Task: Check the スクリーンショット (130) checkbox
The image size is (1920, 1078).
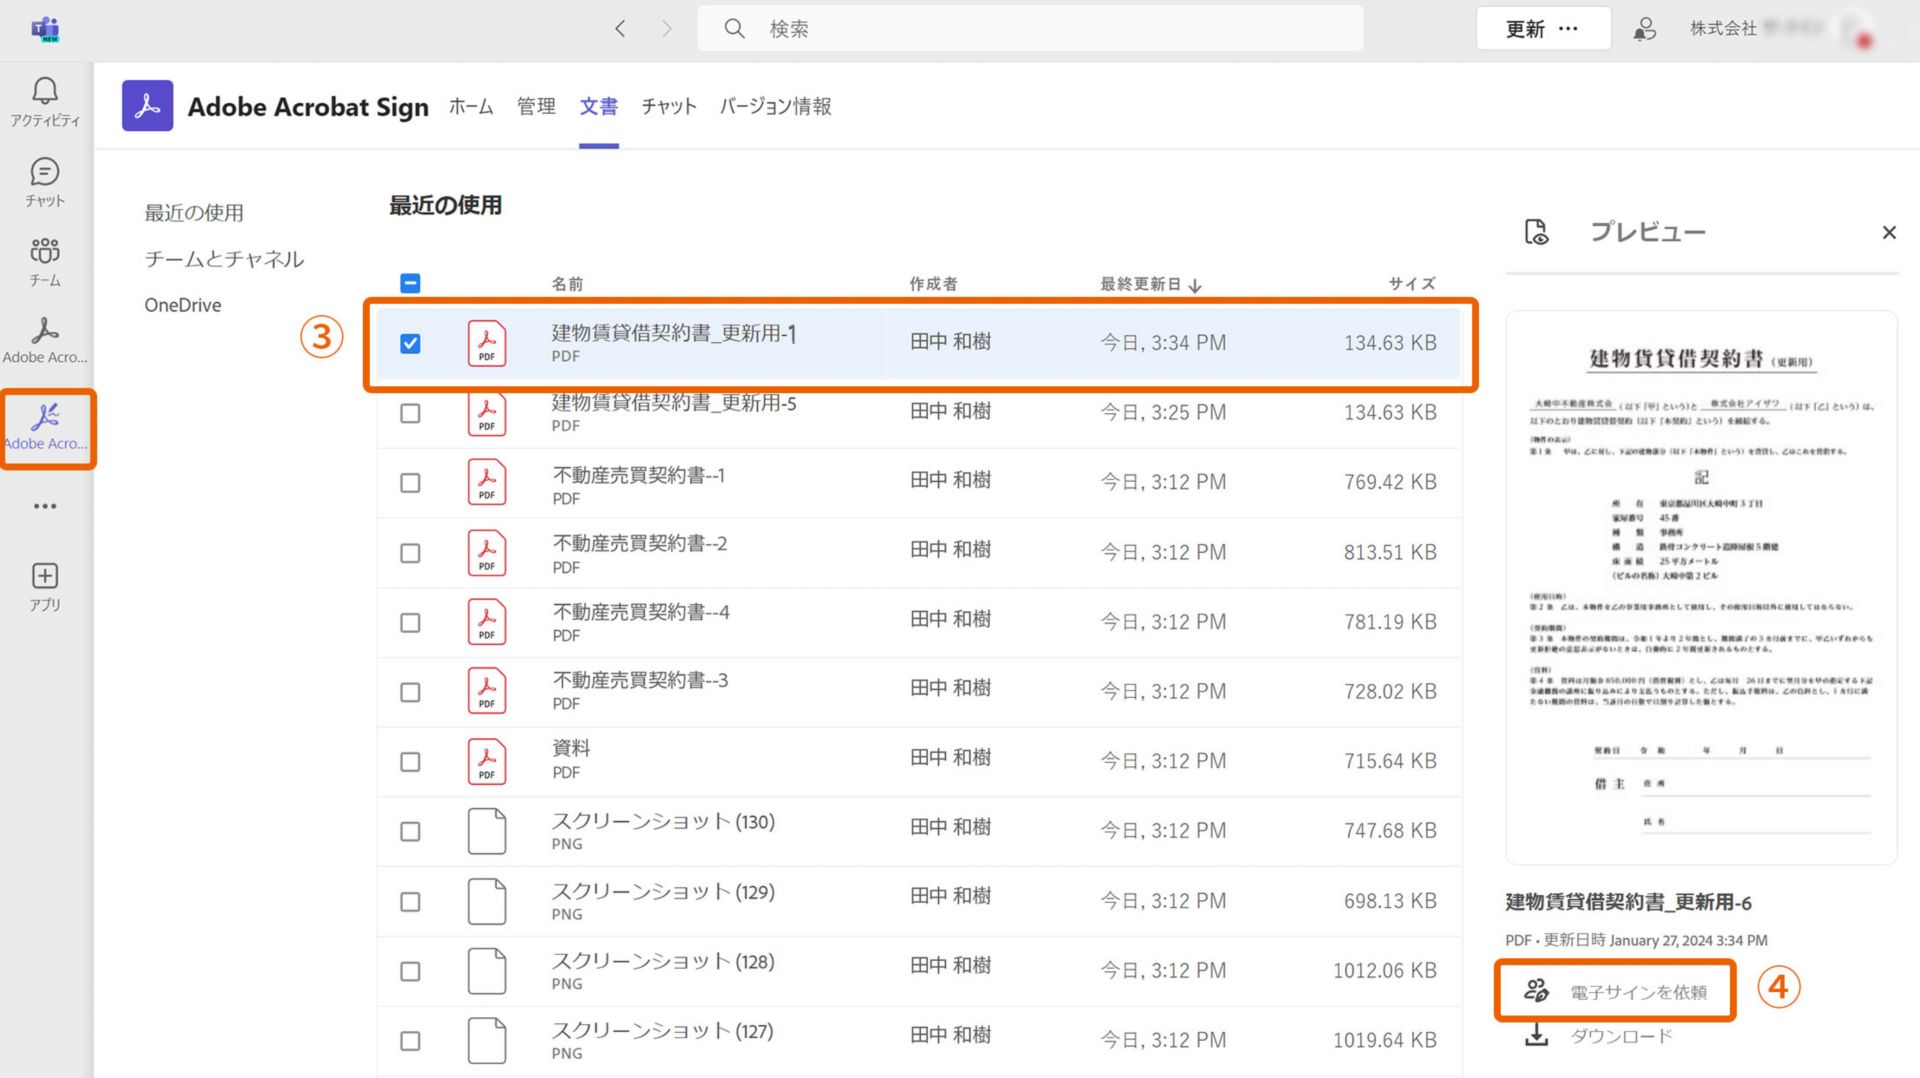Action: click(x=410, y=831)
